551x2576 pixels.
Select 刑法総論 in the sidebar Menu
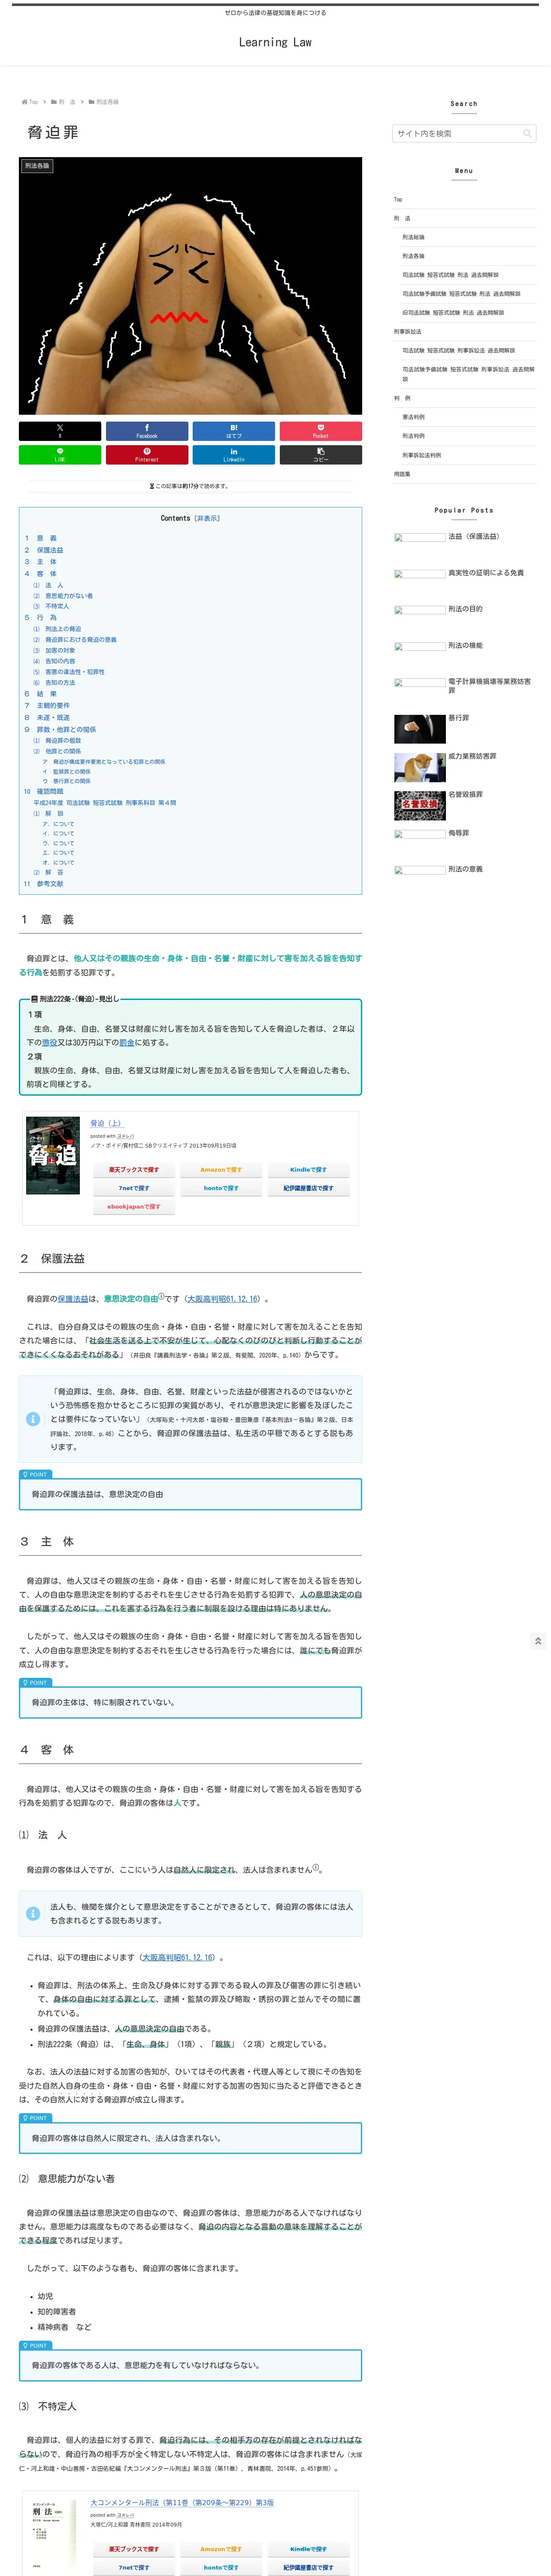pyautogui.click(x=413, y=237)
